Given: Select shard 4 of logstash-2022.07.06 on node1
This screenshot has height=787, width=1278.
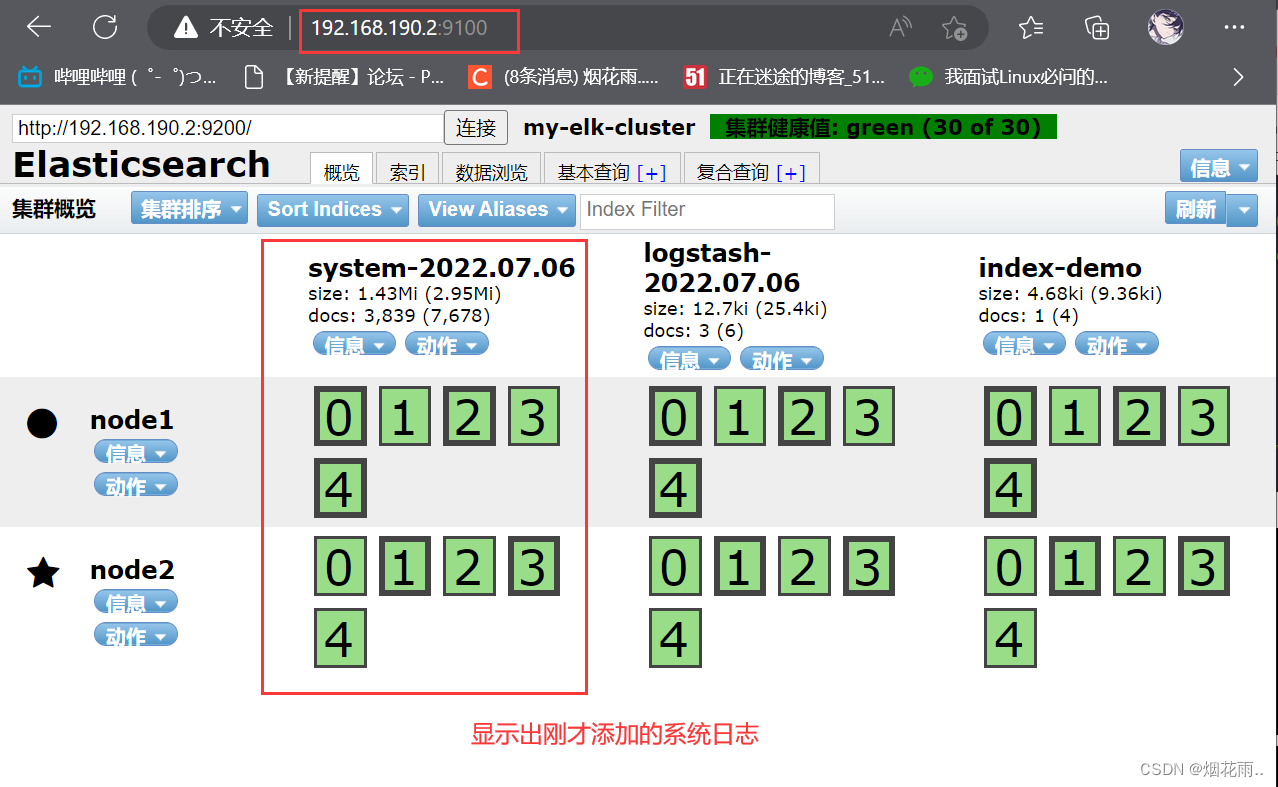Looking at the screenshot, I should 675,487.
